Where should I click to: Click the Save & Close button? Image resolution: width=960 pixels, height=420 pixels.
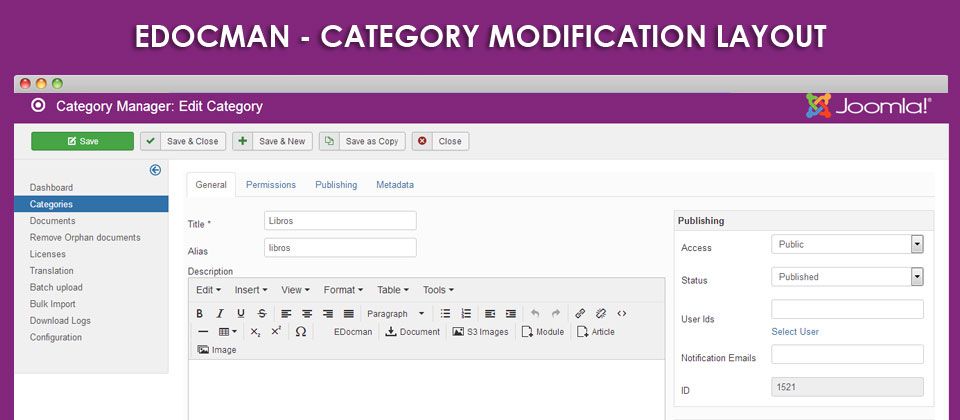tap(183, 141)
